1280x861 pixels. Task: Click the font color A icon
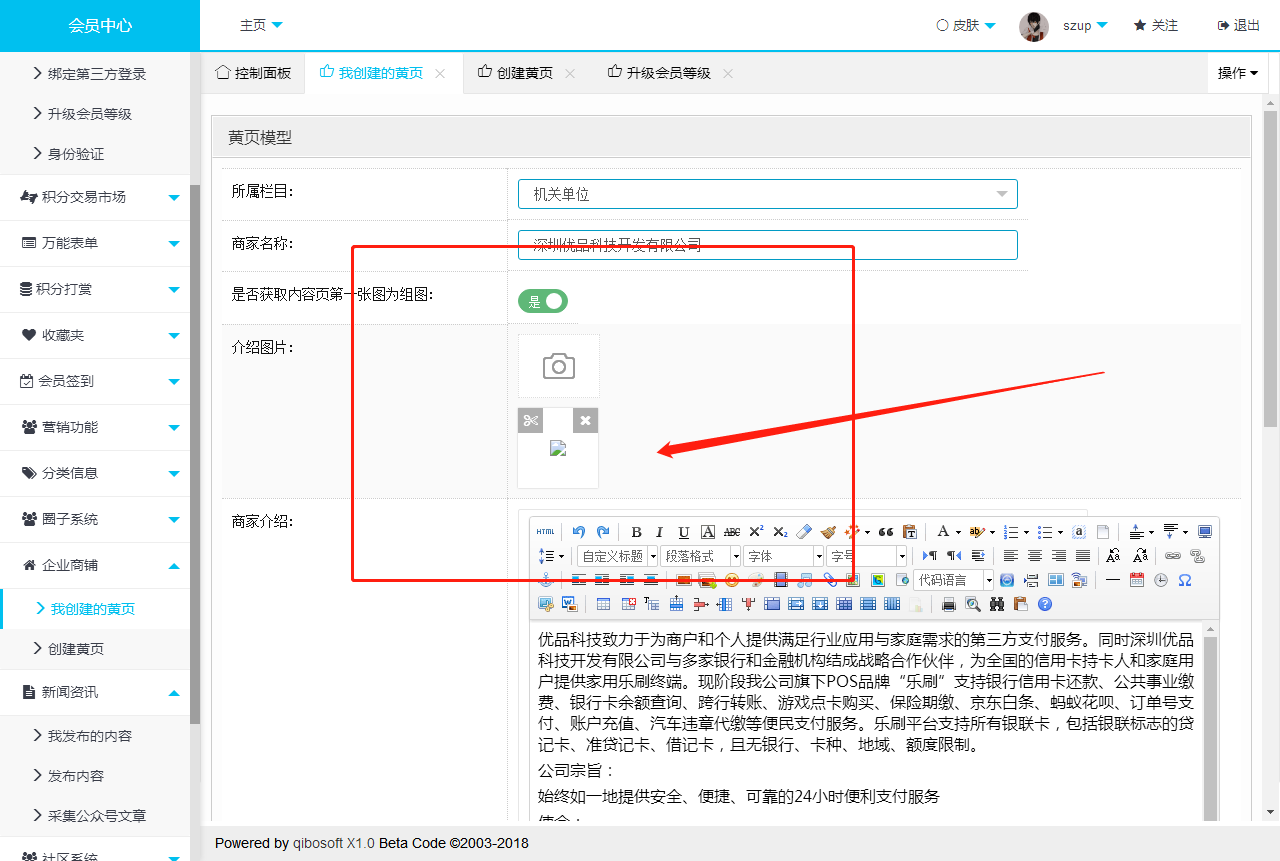click(942, 532)
